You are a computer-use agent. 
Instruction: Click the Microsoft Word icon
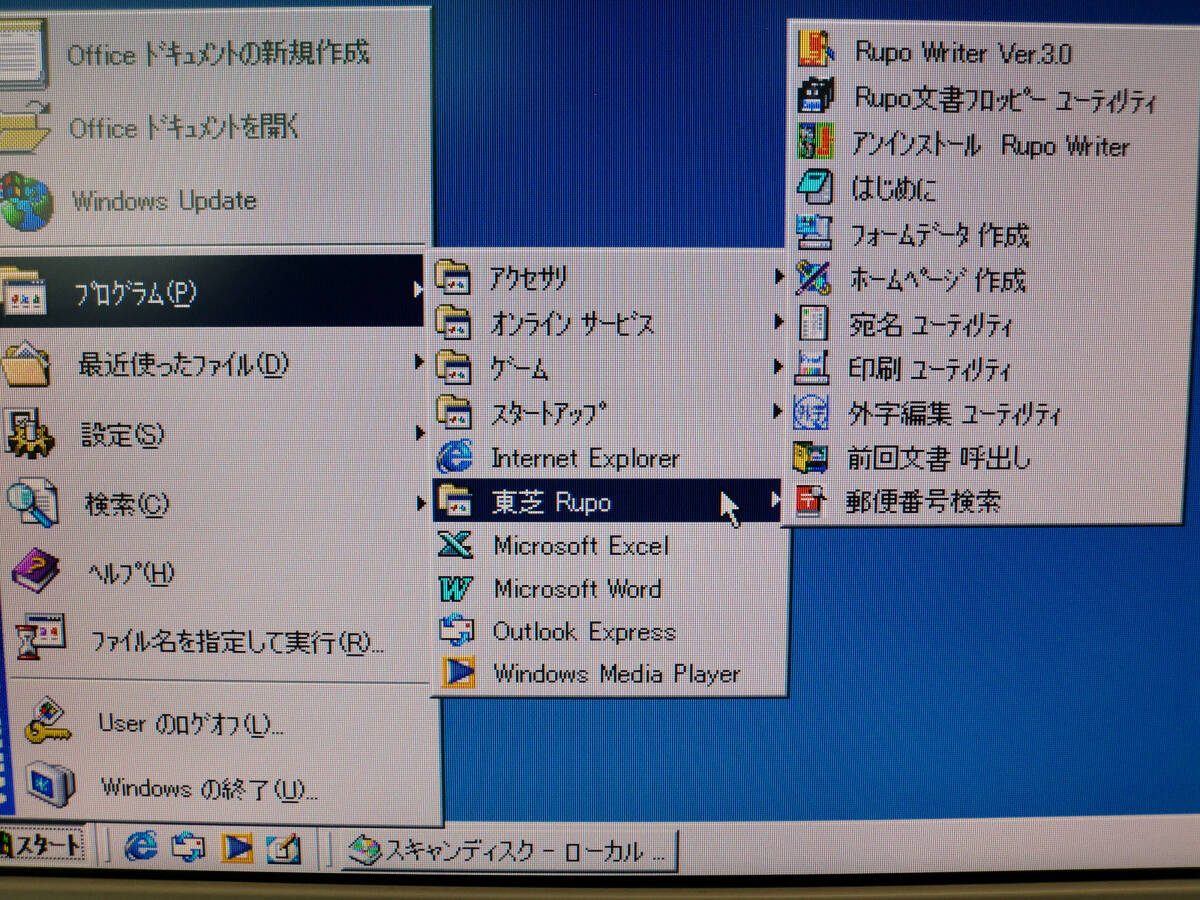click(457, 588)
